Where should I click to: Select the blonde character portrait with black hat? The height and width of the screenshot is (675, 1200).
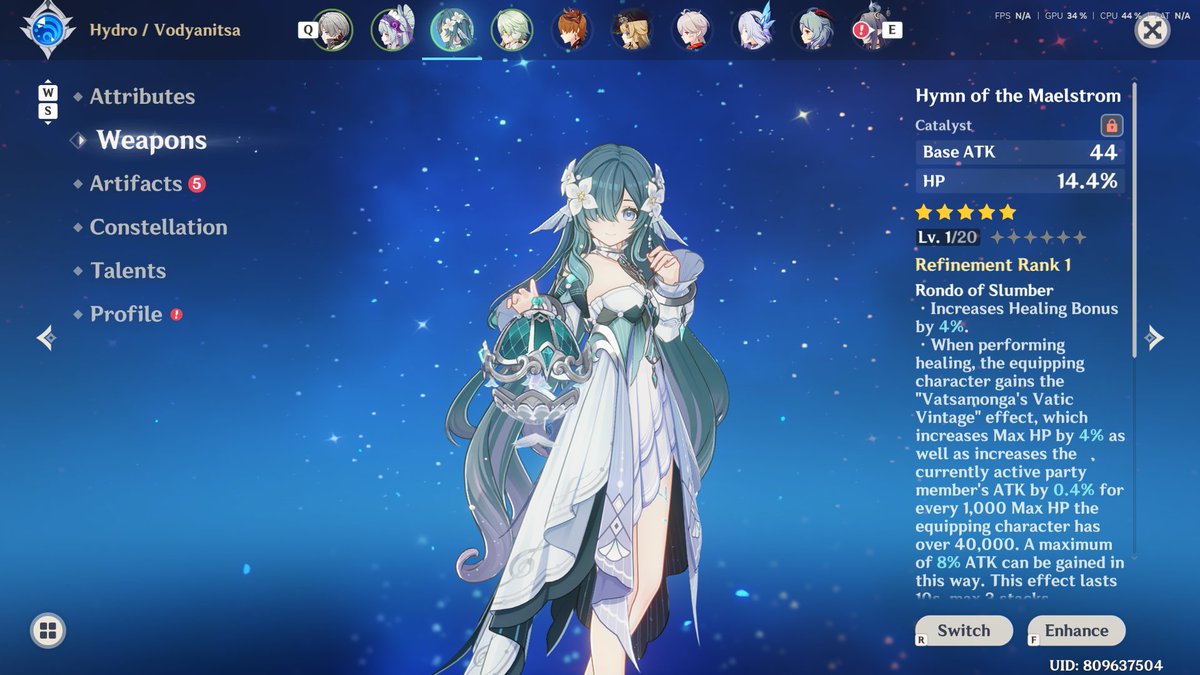pyautogui.click(x=632, y=30)
